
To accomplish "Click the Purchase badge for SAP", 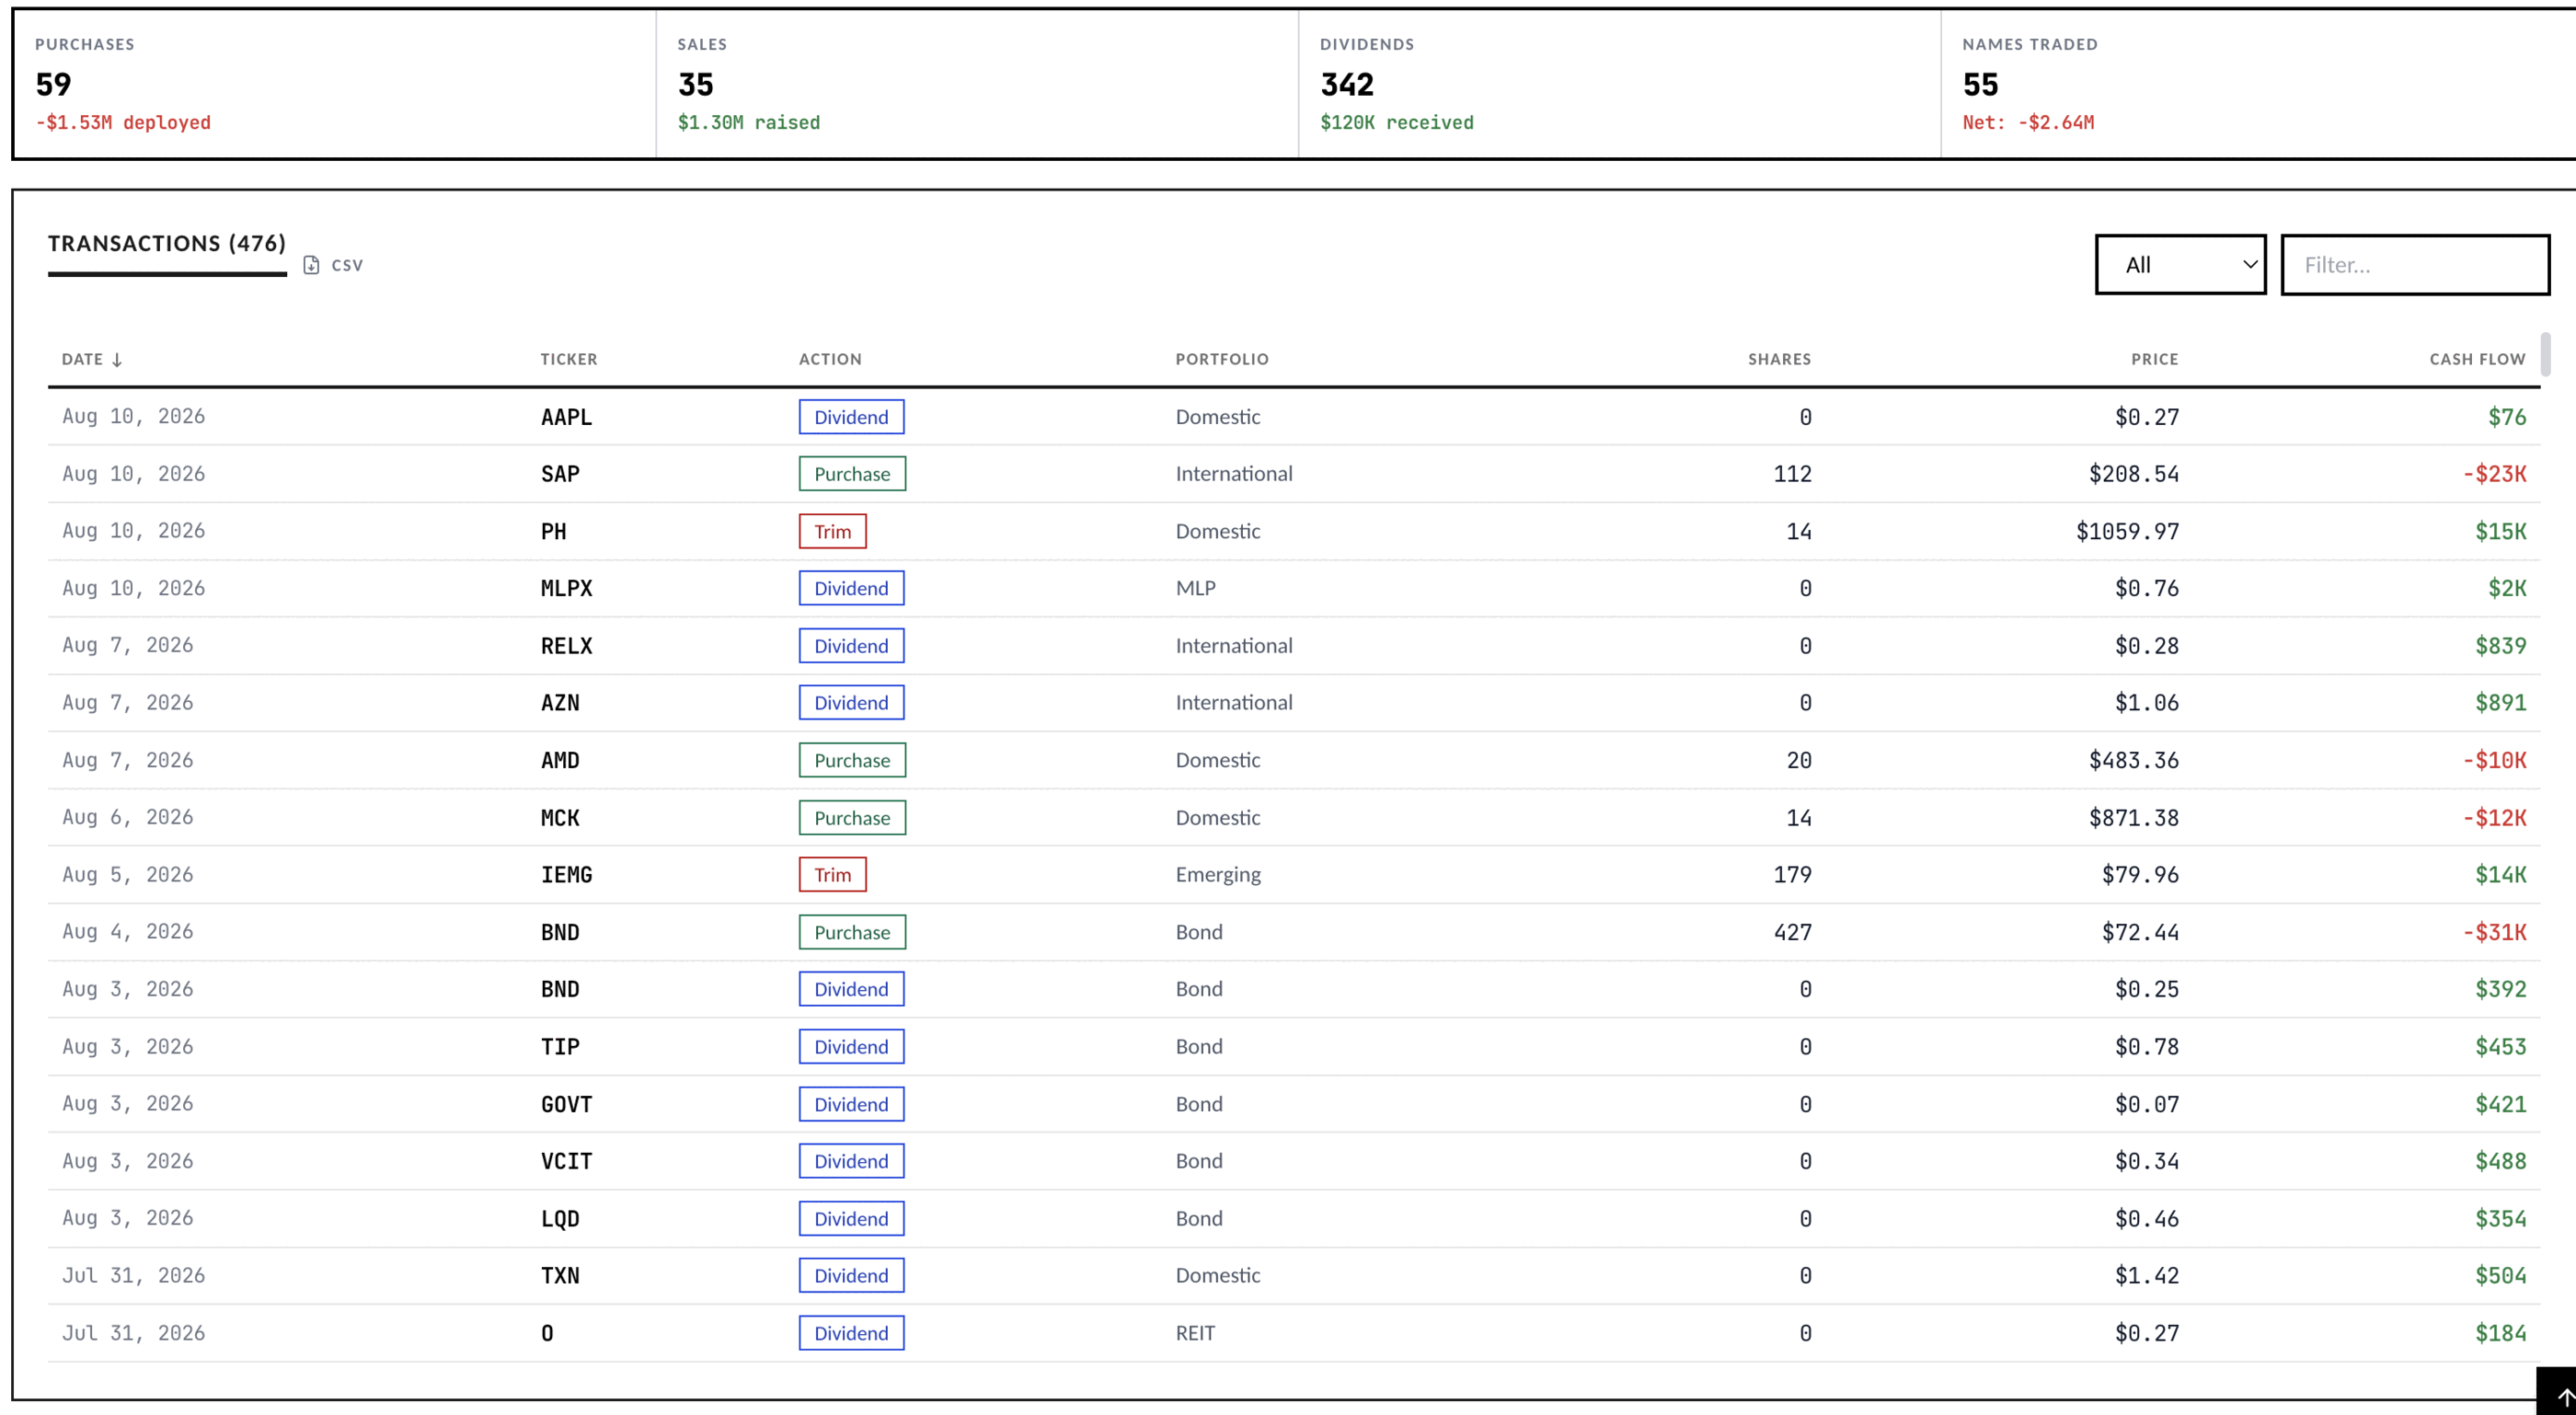I will [852, 474].
